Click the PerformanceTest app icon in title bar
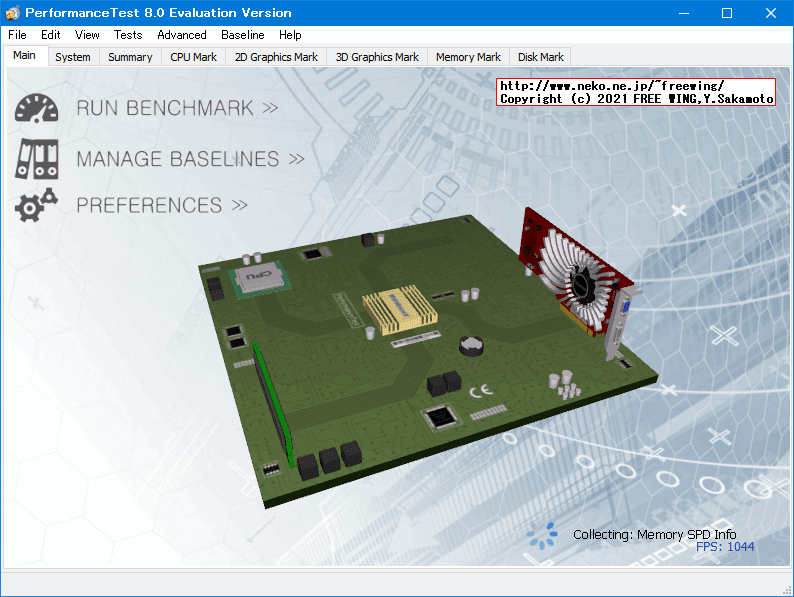Screen dimensions: 794x597 tap(12, 13)
